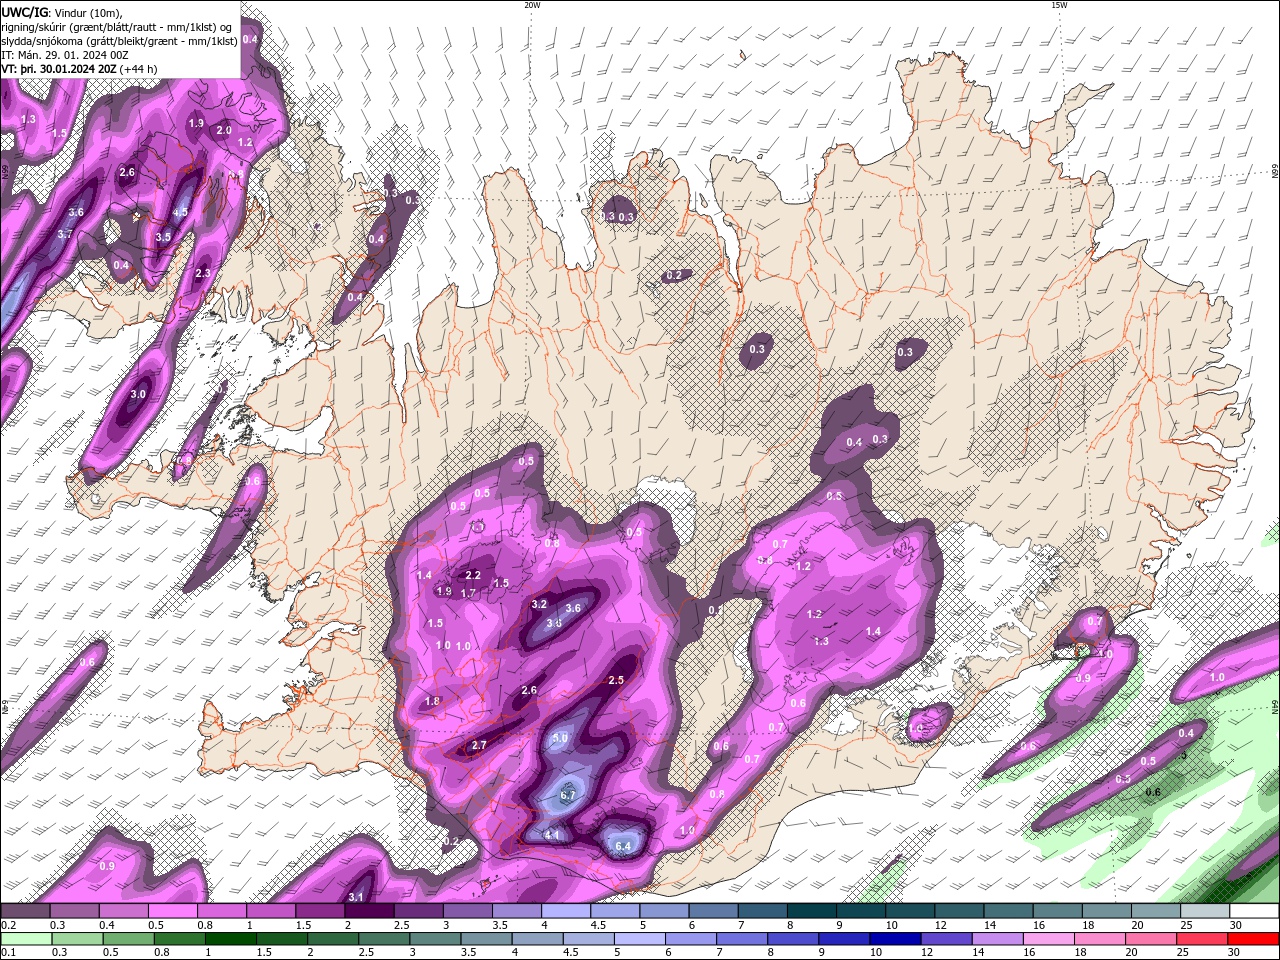Click the bright pink swatch after 0.5 in upper legend
The width and height of the screenshot is (1280, 960).
coord(173,911)
